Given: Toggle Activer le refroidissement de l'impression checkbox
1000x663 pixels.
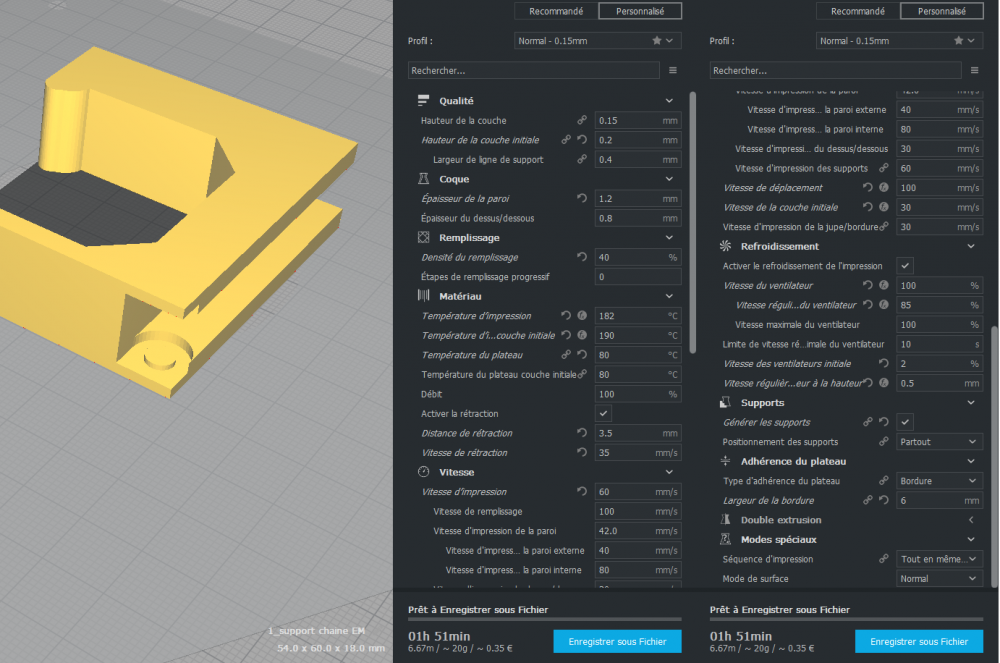Looking at the screenshot, I should pyautogui.click(x=904, y=266).
